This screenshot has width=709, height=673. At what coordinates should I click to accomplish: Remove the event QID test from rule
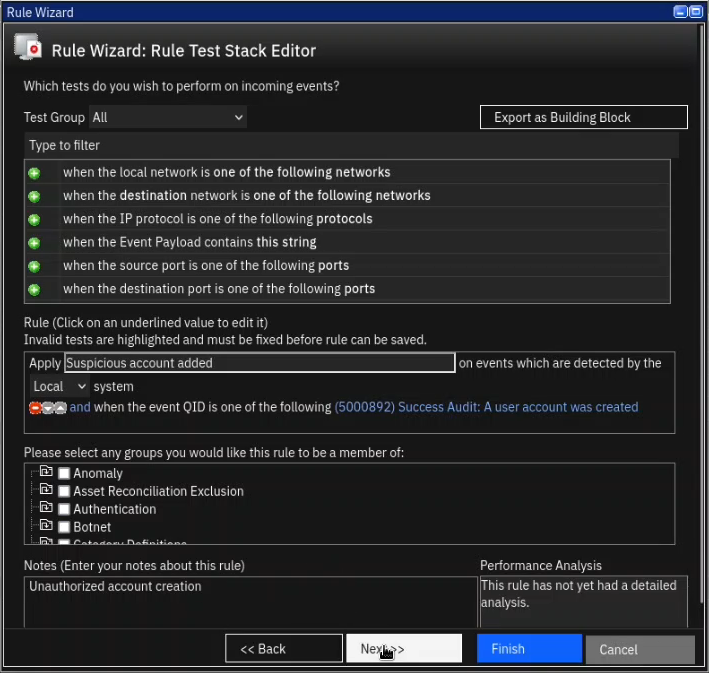(x=36, y=408)
